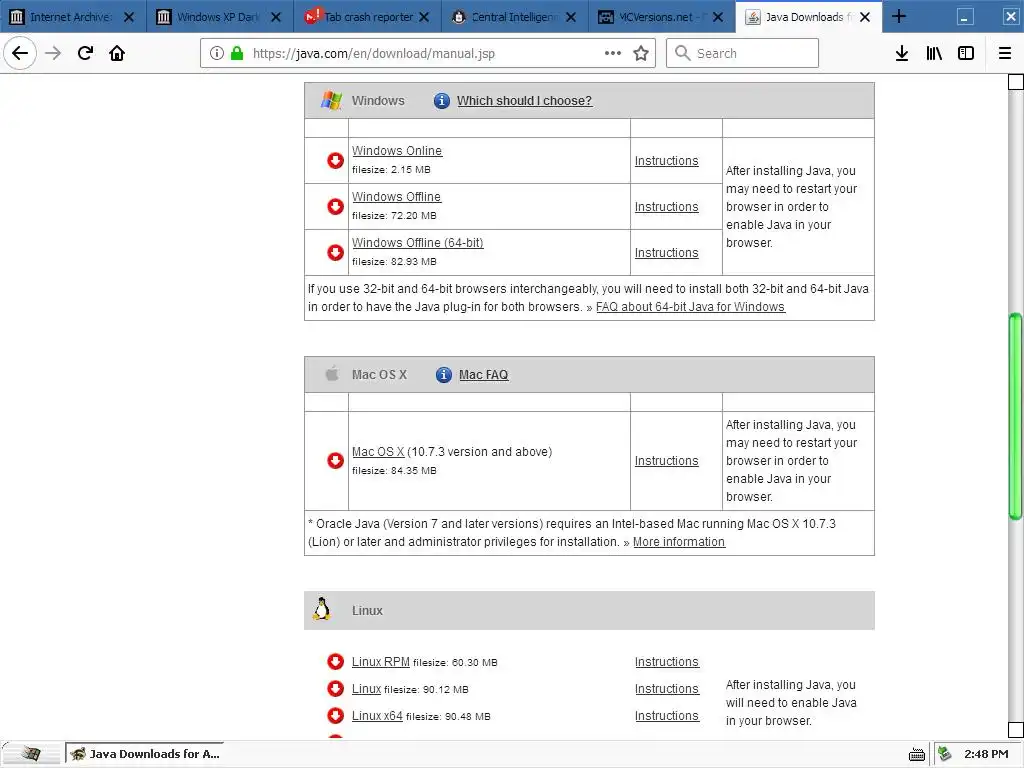1024x768 pixels.
Task: Close the Central Intelligence tab
Action: coord(571,17)
